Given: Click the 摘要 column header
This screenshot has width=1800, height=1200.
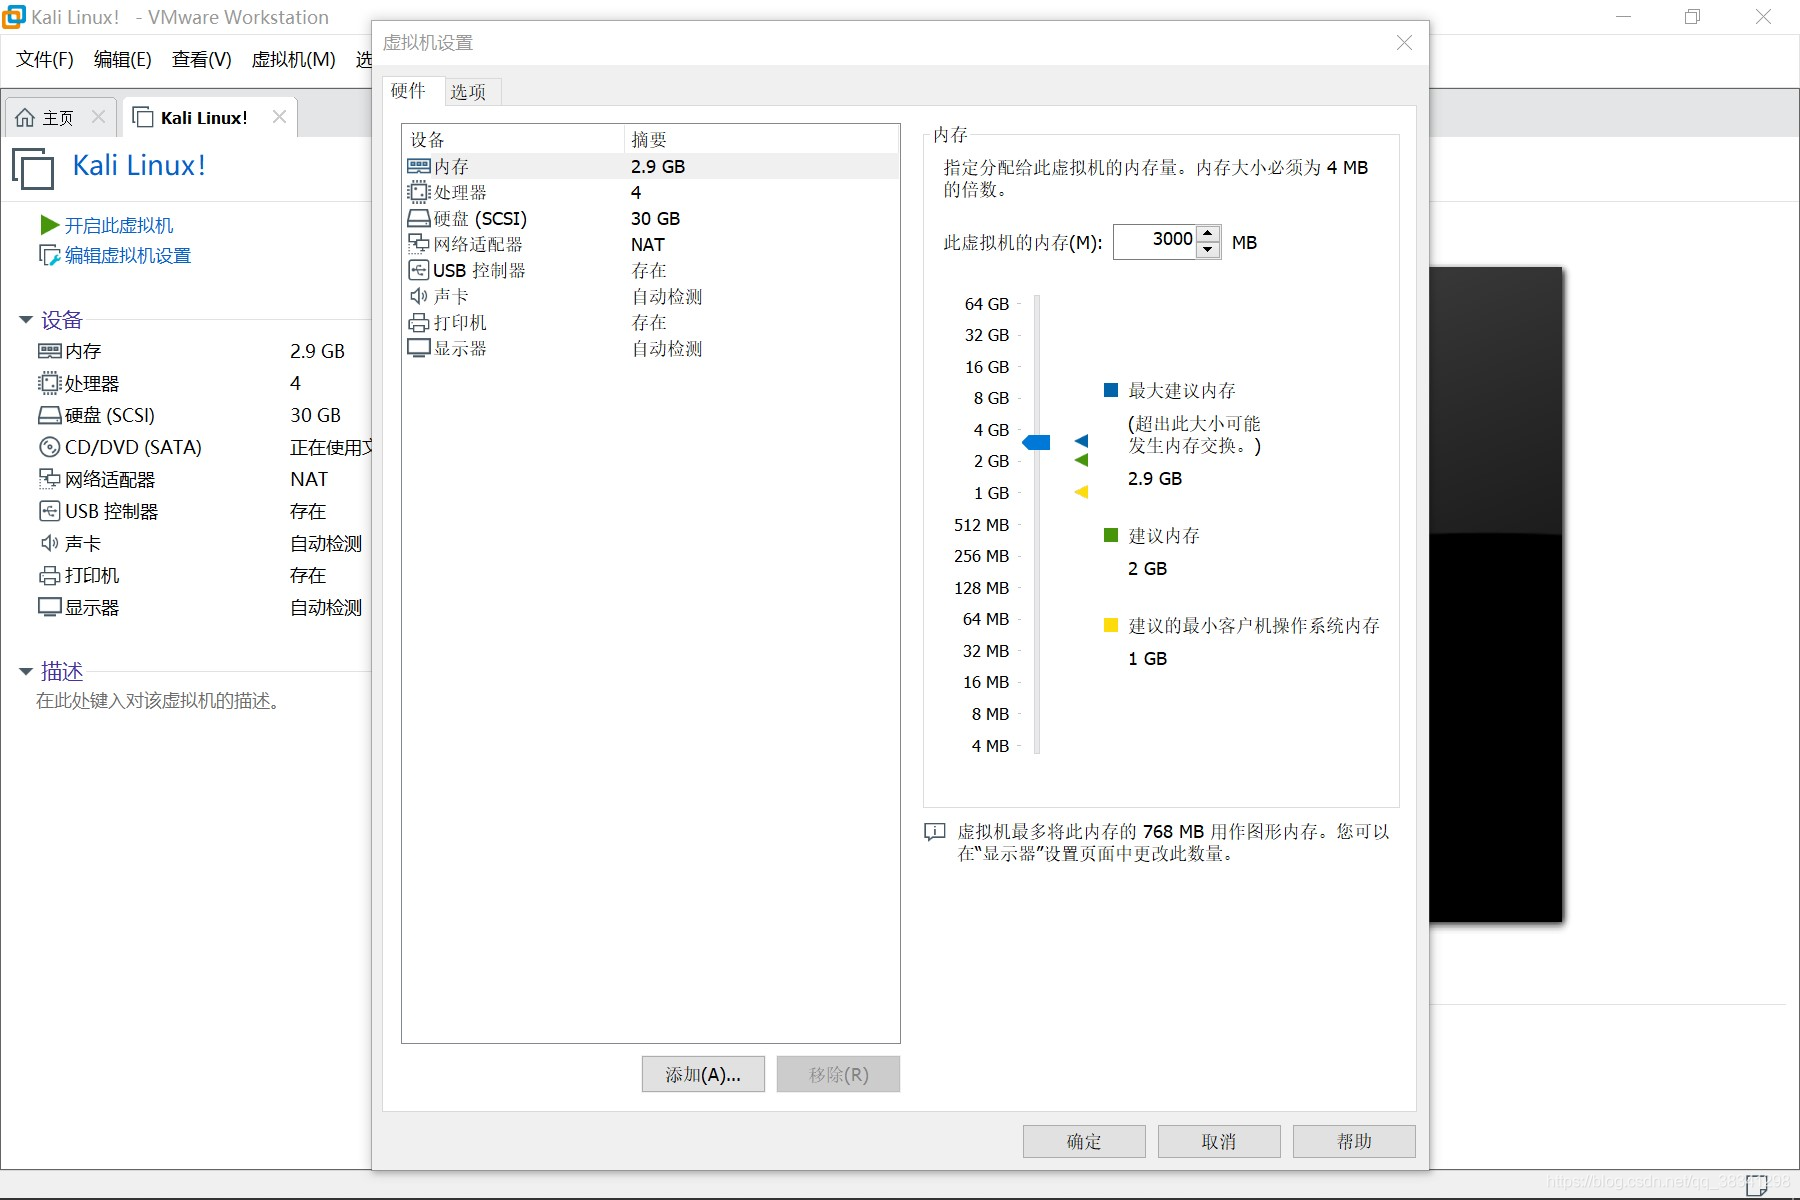Looking at the screenshot, I should [x=762, y=139].
